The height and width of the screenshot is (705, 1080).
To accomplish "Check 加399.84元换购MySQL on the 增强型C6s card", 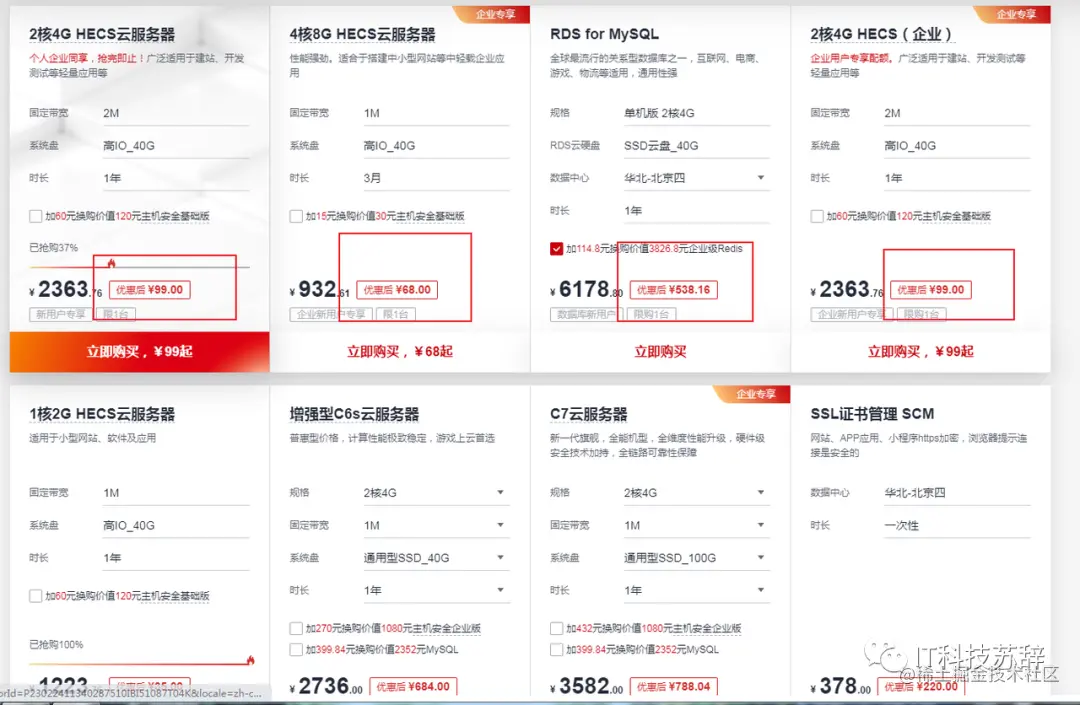I will tap(296, 650).
